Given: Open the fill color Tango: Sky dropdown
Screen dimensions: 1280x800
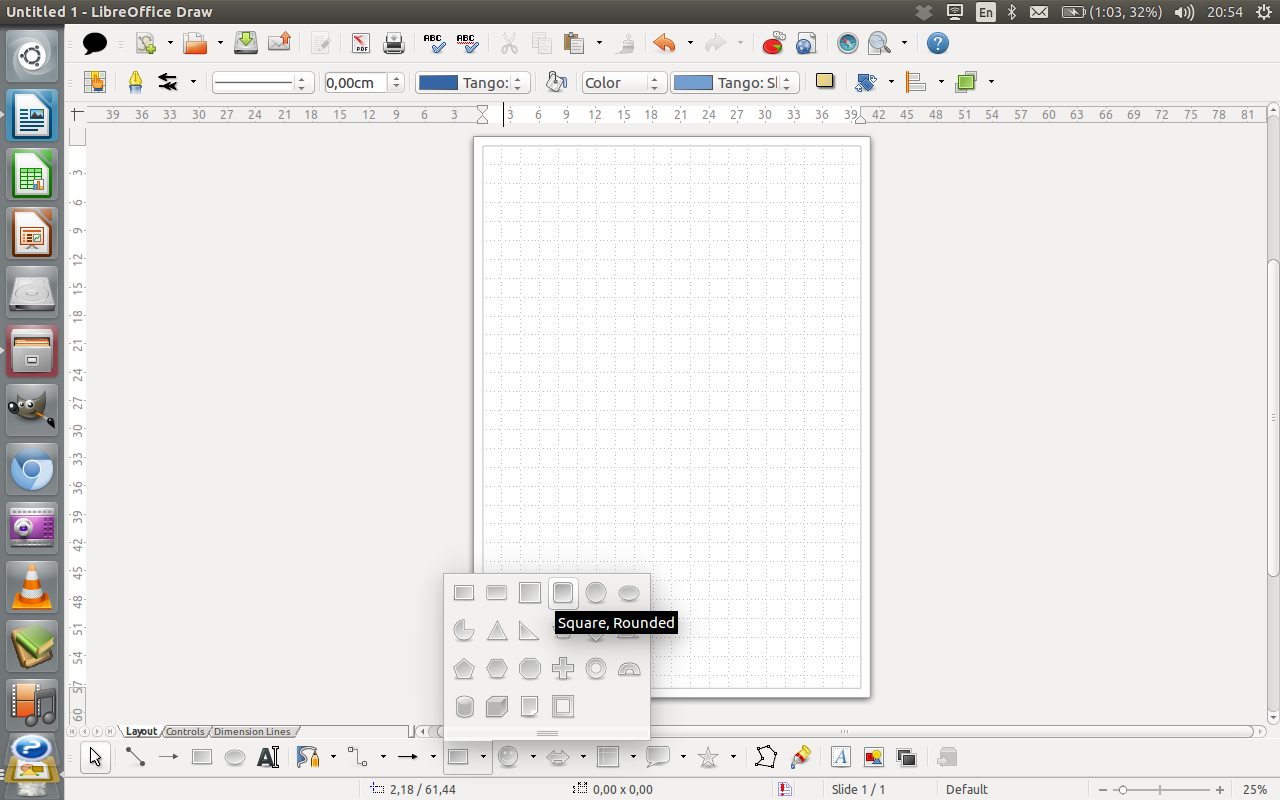Looking at the screenshot, I should [735, 83].
